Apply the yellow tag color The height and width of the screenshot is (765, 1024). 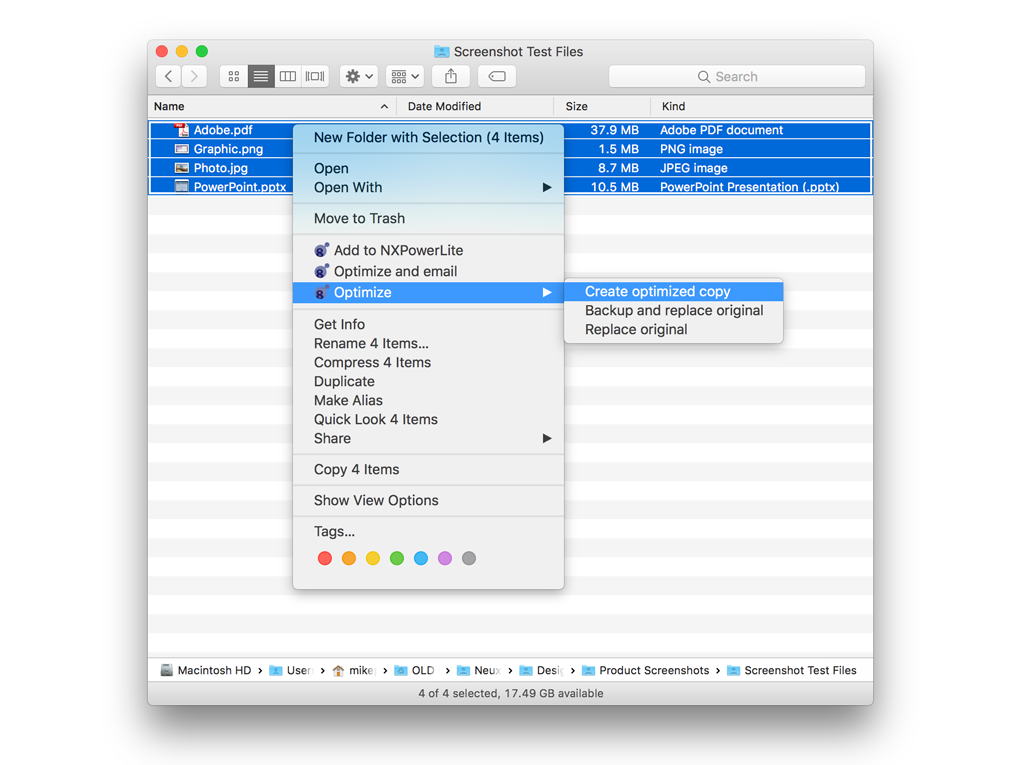373,559
